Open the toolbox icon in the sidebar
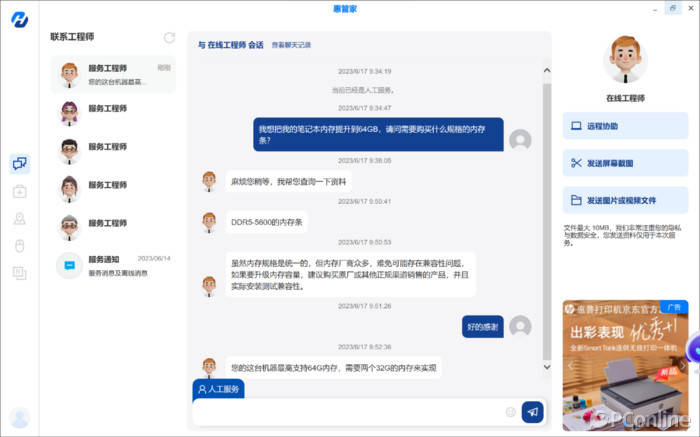700x437 pixels. [x=20, y=192]
